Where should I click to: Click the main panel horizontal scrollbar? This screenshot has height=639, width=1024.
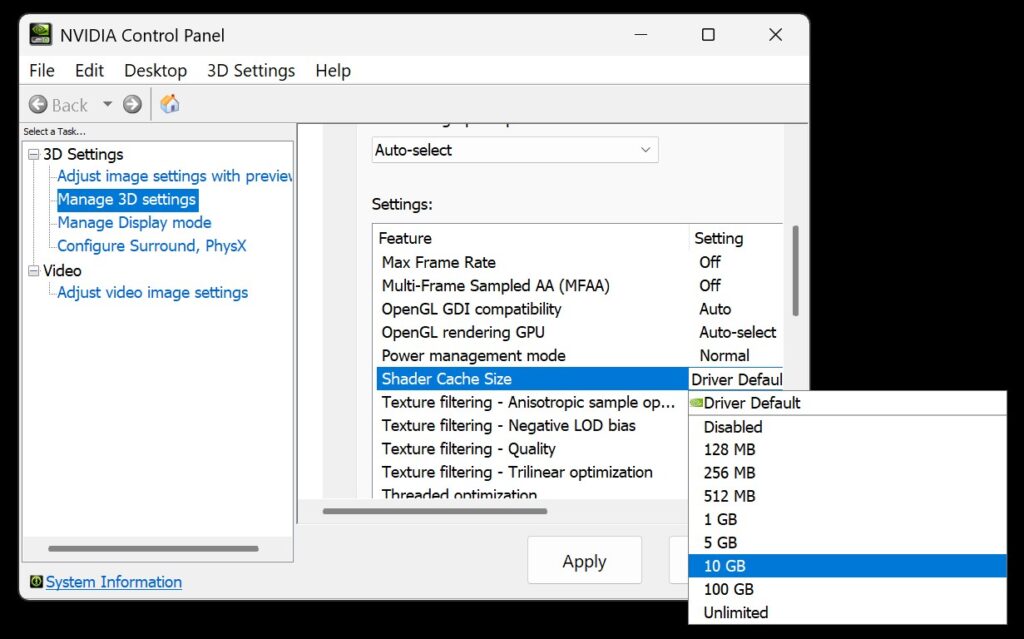coord(435,511)
